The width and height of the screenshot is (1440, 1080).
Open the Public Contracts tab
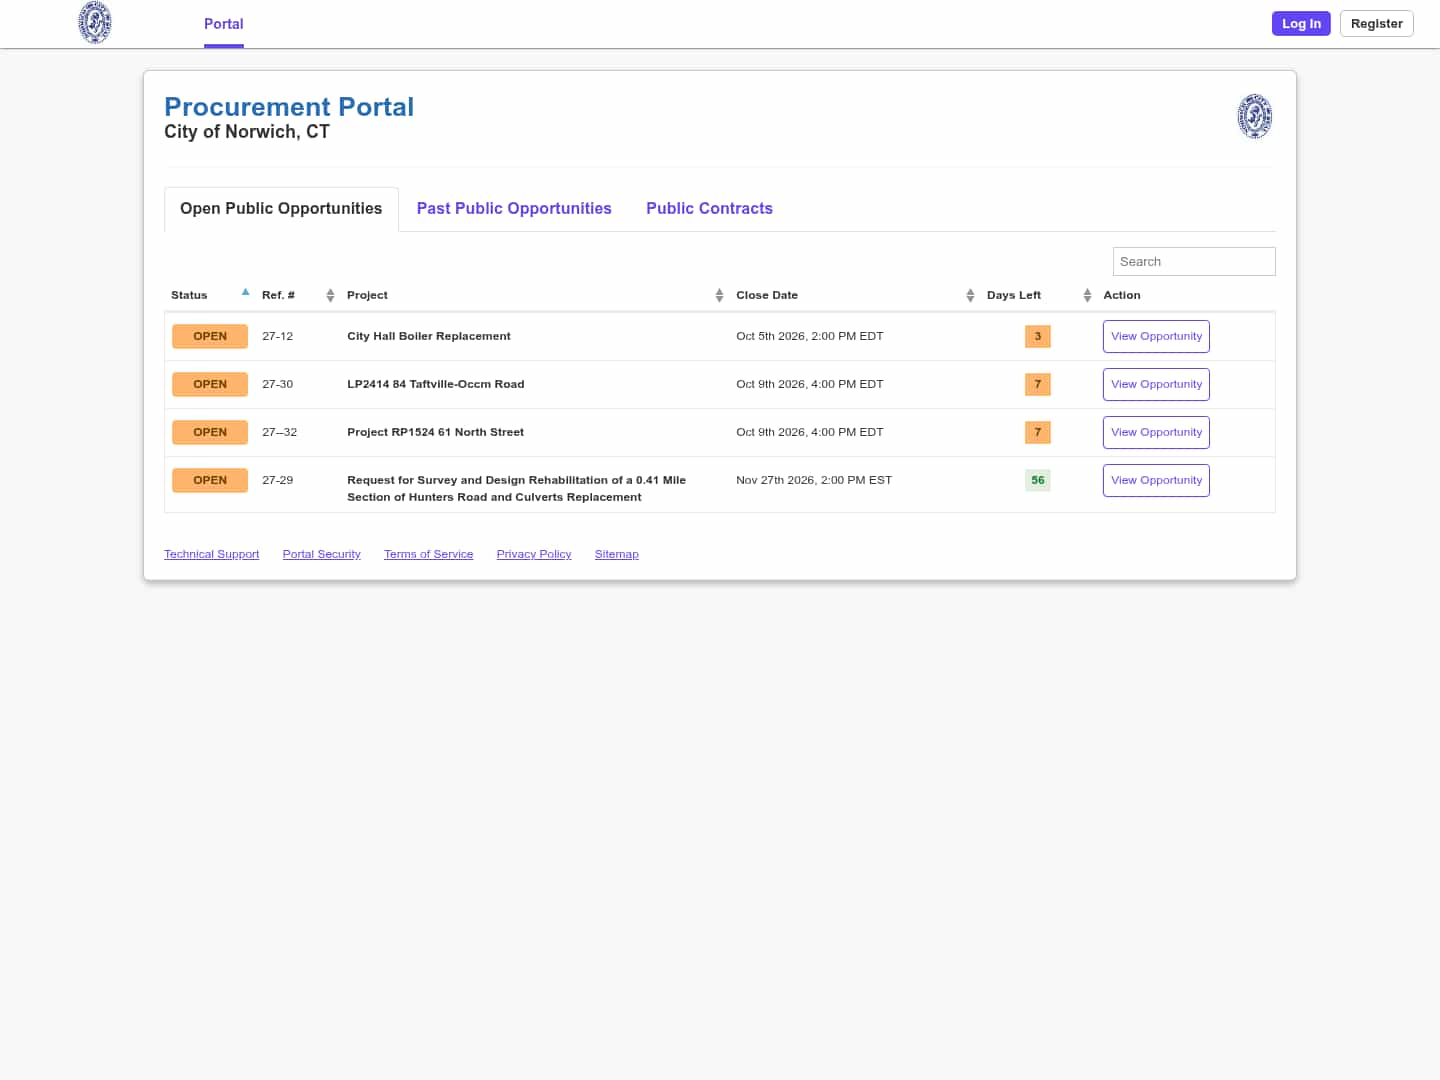coord(709,209)
